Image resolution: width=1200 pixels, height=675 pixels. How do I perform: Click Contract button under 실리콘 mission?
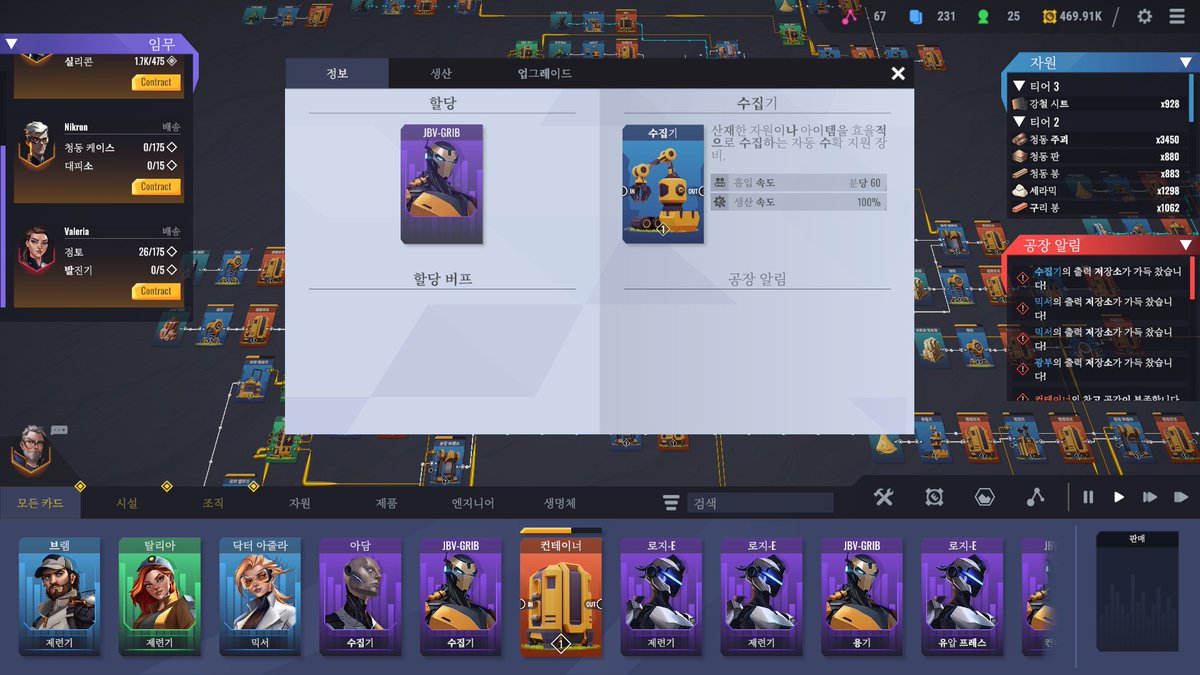point(156,83)
